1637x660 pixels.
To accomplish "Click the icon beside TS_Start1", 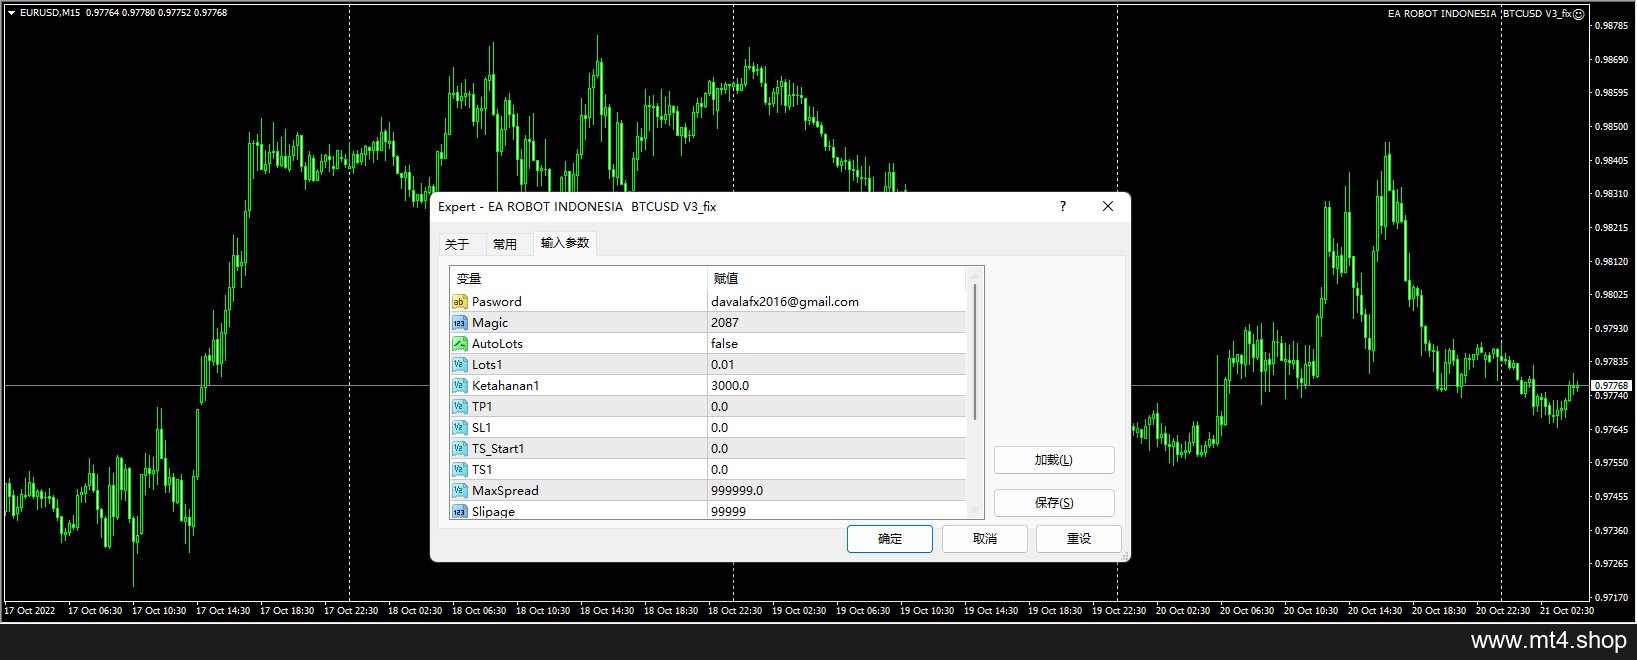I will click(459, 449).
